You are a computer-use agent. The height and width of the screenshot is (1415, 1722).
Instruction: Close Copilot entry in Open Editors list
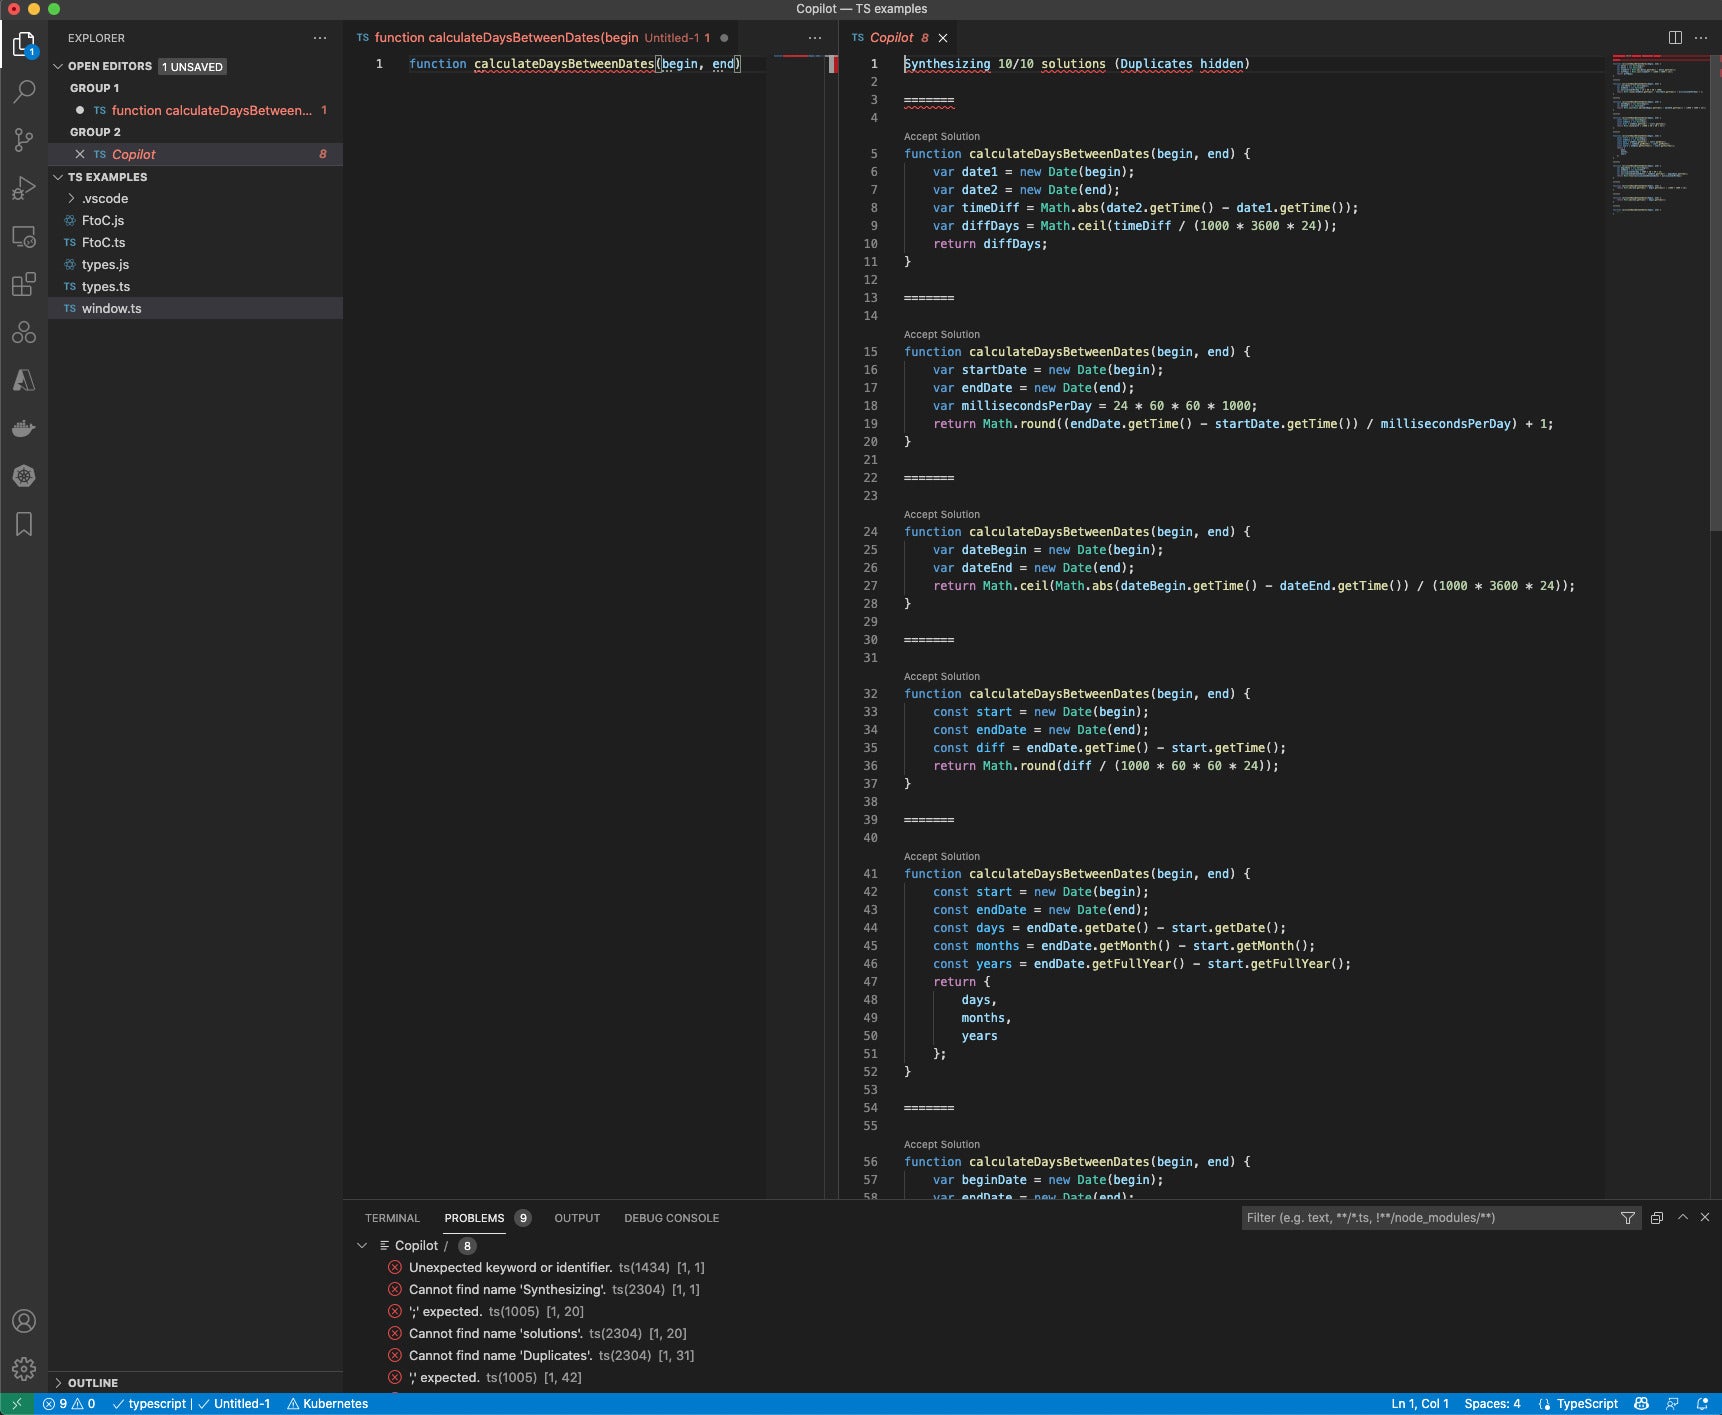pyautogui.click(x=80, y=154)
